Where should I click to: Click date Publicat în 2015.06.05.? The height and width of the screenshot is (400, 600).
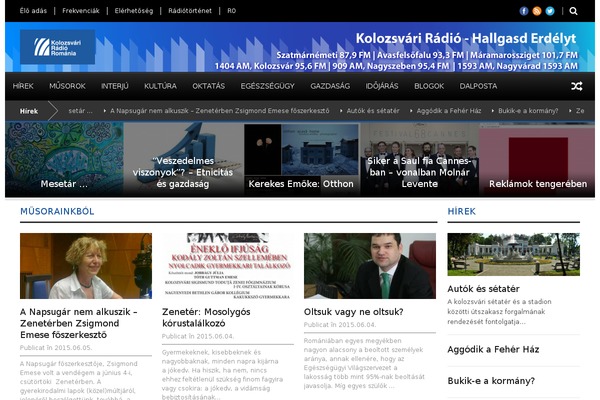[x=56, y=348]
